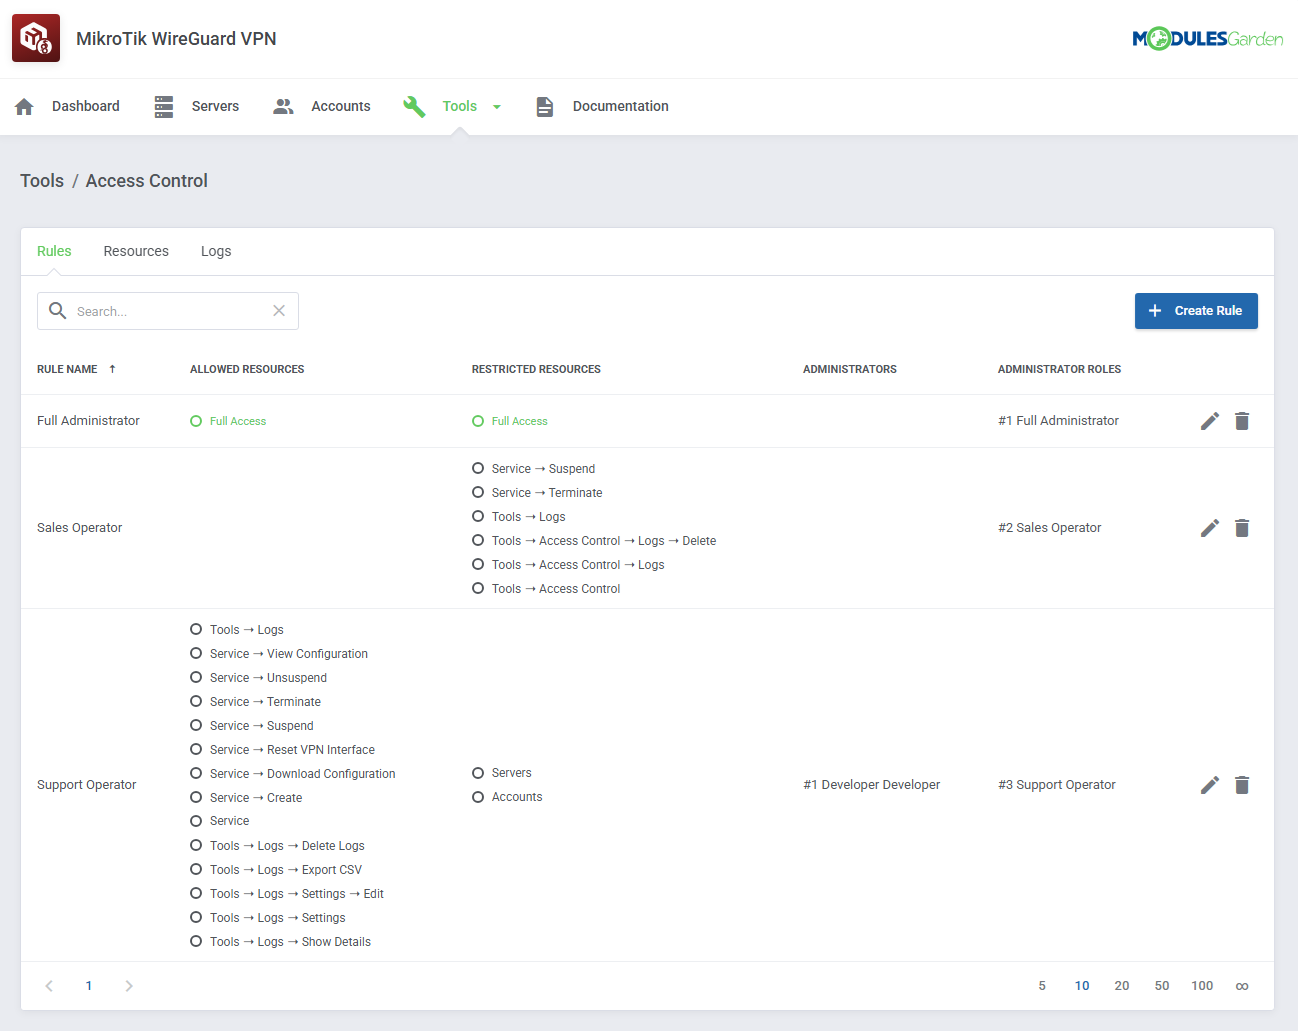This screenshot has width=1298, height=1031.
Task: Click the search magnifier icon
Action: pyautogui.click(x=58, y=311)
